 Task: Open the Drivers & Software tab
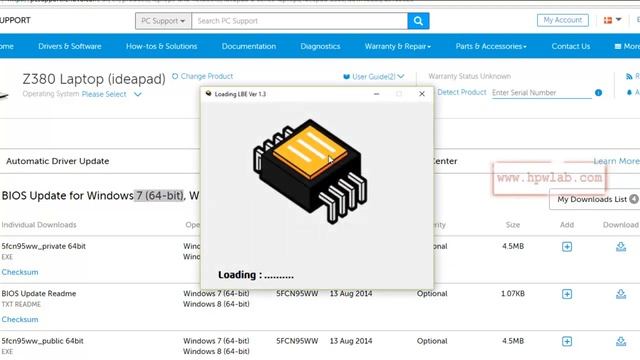tap(70, 46)
